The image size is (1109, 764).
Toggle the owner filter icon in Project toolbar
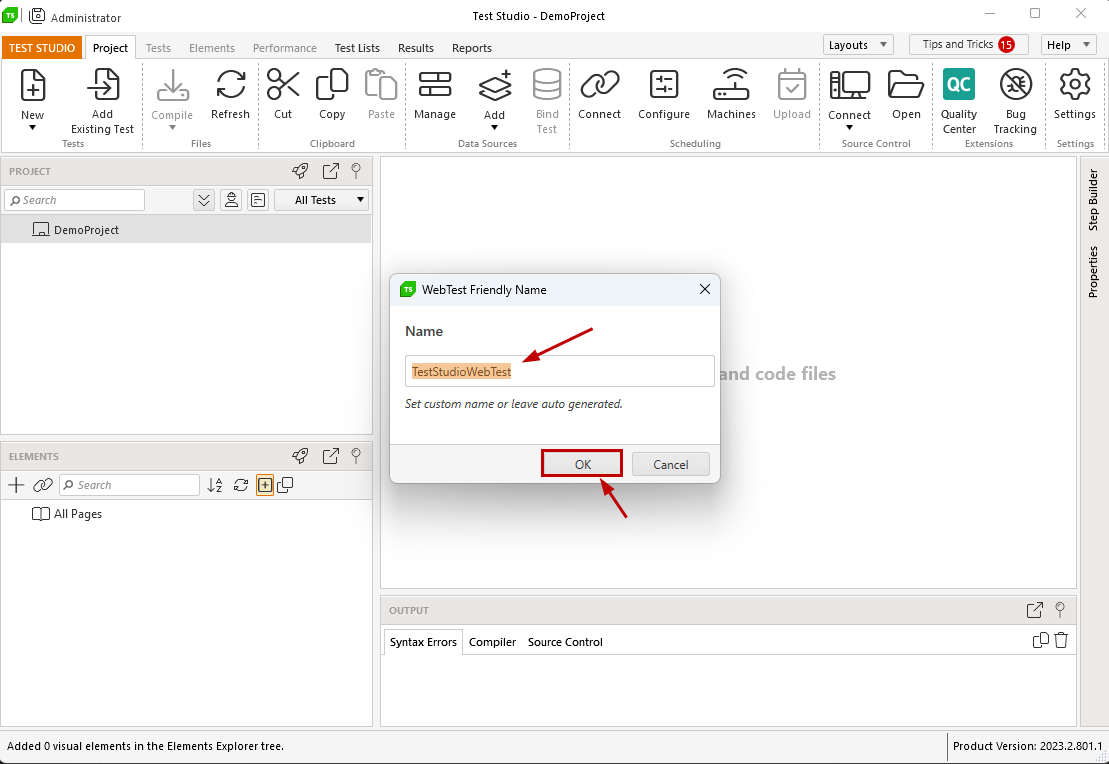point(231,200)
